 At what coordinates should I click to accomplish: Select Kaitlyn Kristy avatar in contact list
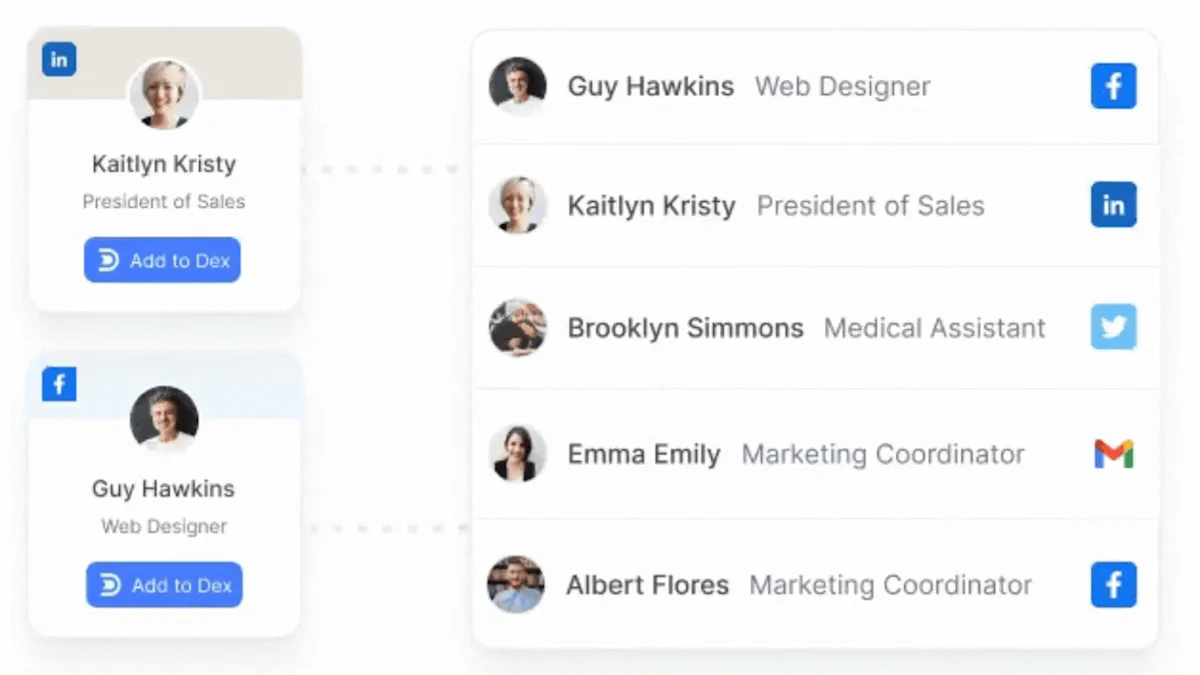pyautogui.click(x=517, y=205)
